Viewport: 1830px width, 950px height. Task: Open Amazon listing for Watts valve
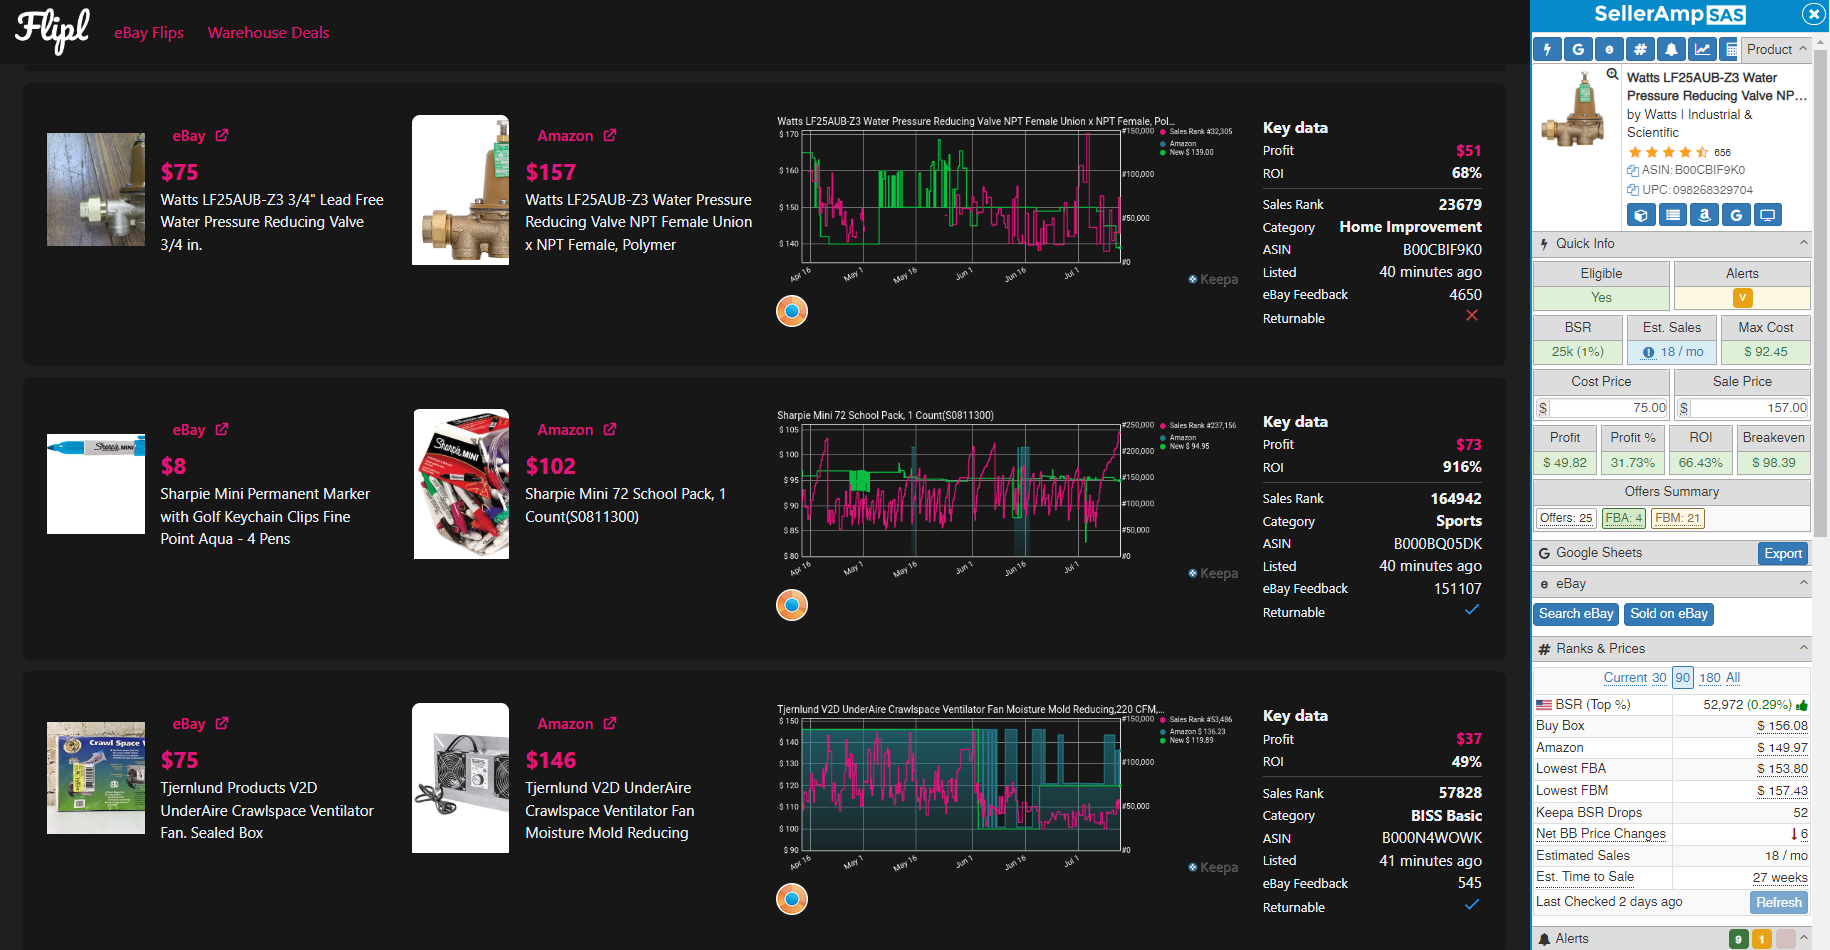(577, 136)
